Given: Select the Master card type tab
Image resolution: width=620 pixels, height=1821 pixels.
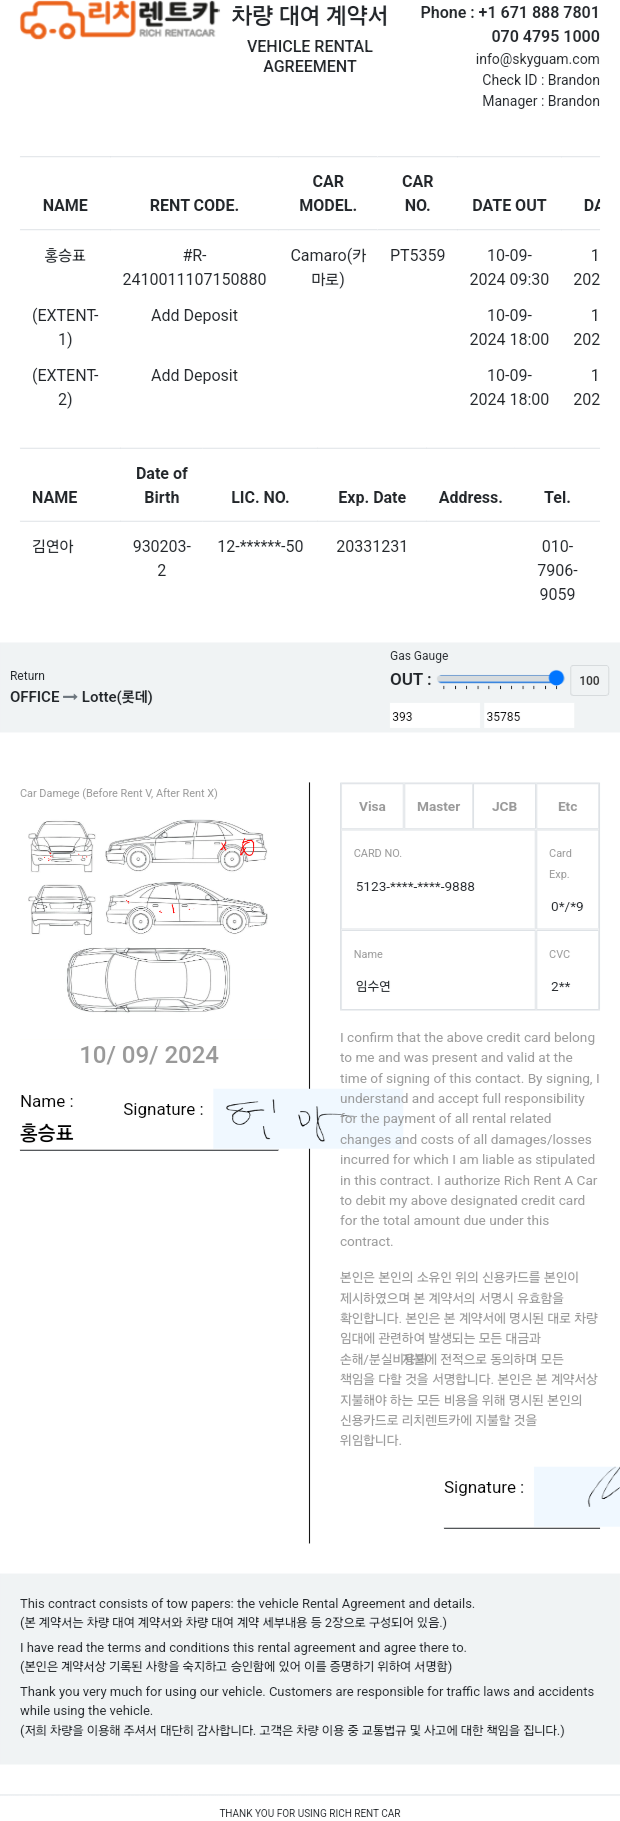Looking at the screenshot, I should (x=438, y=807).
